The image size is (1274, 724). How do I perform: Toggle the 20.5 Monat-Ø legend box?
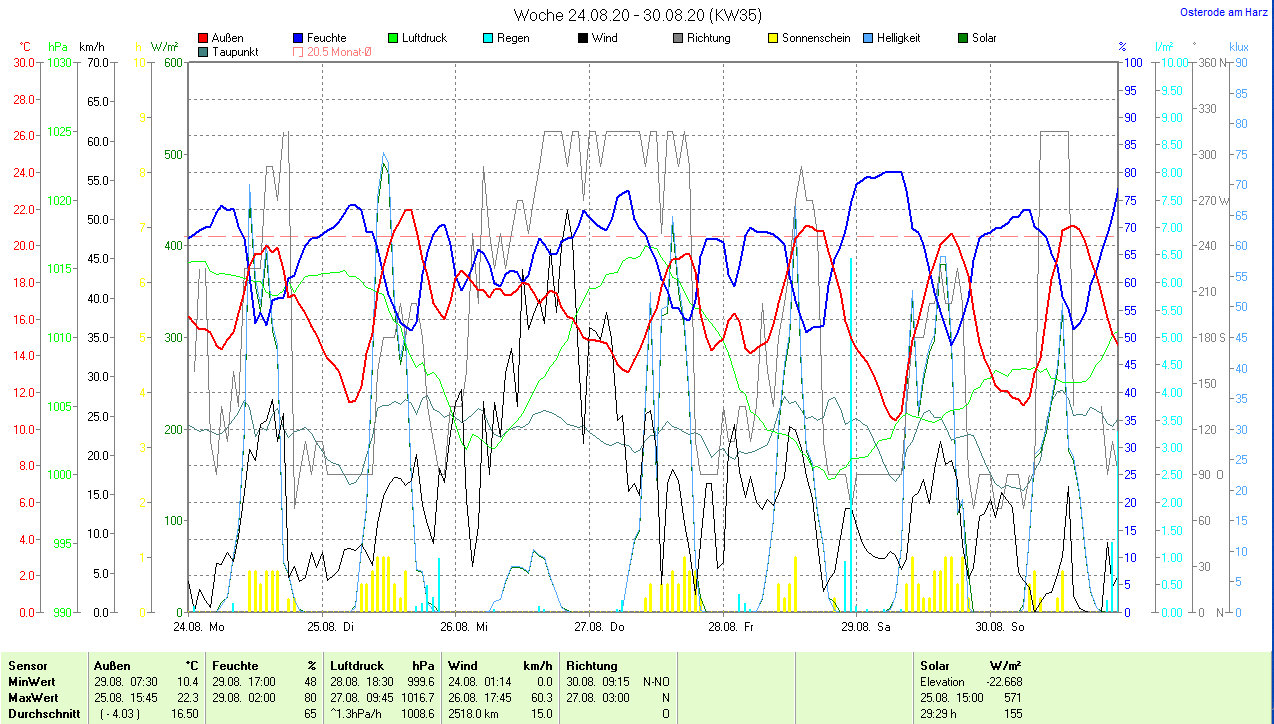click(299, 52)
